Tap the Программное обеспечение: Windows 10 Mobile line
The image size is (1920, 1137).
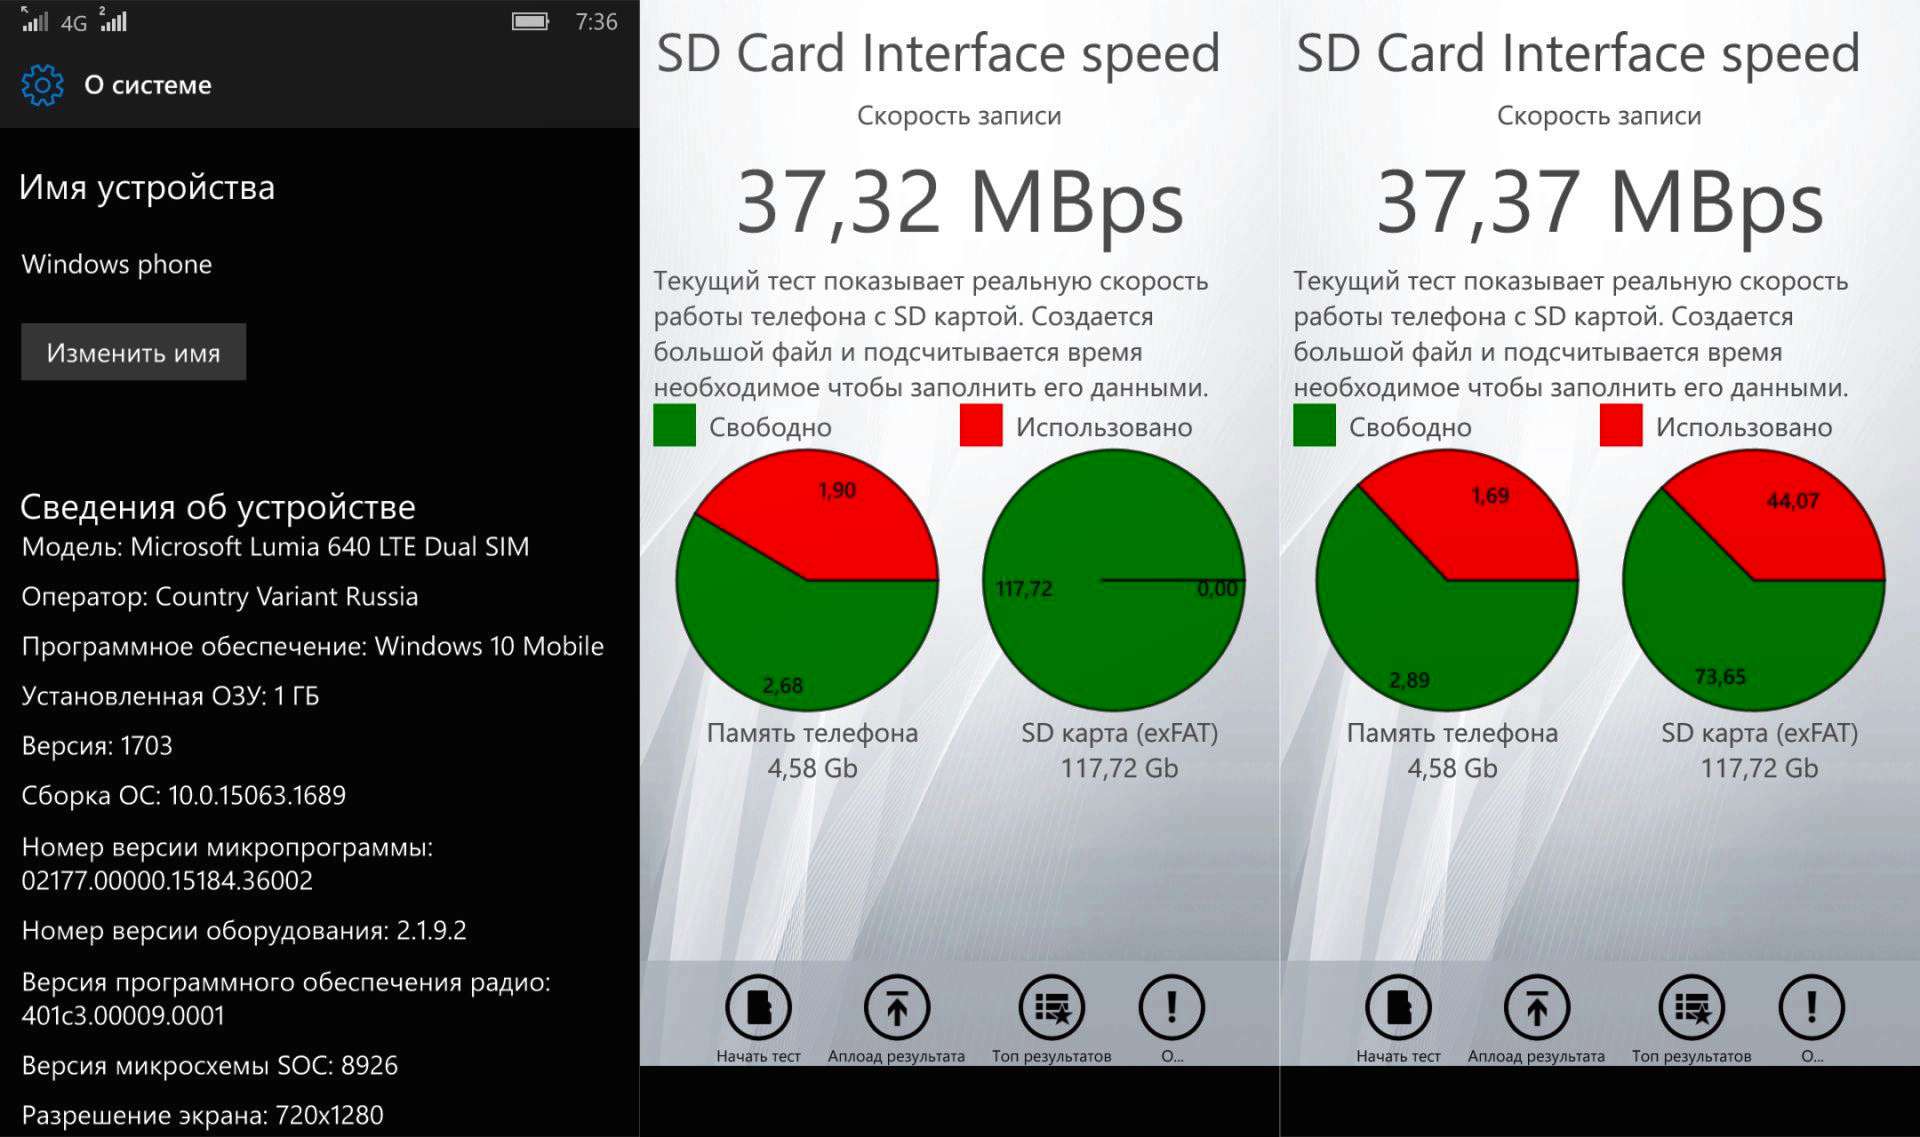[x=313, y=646]
